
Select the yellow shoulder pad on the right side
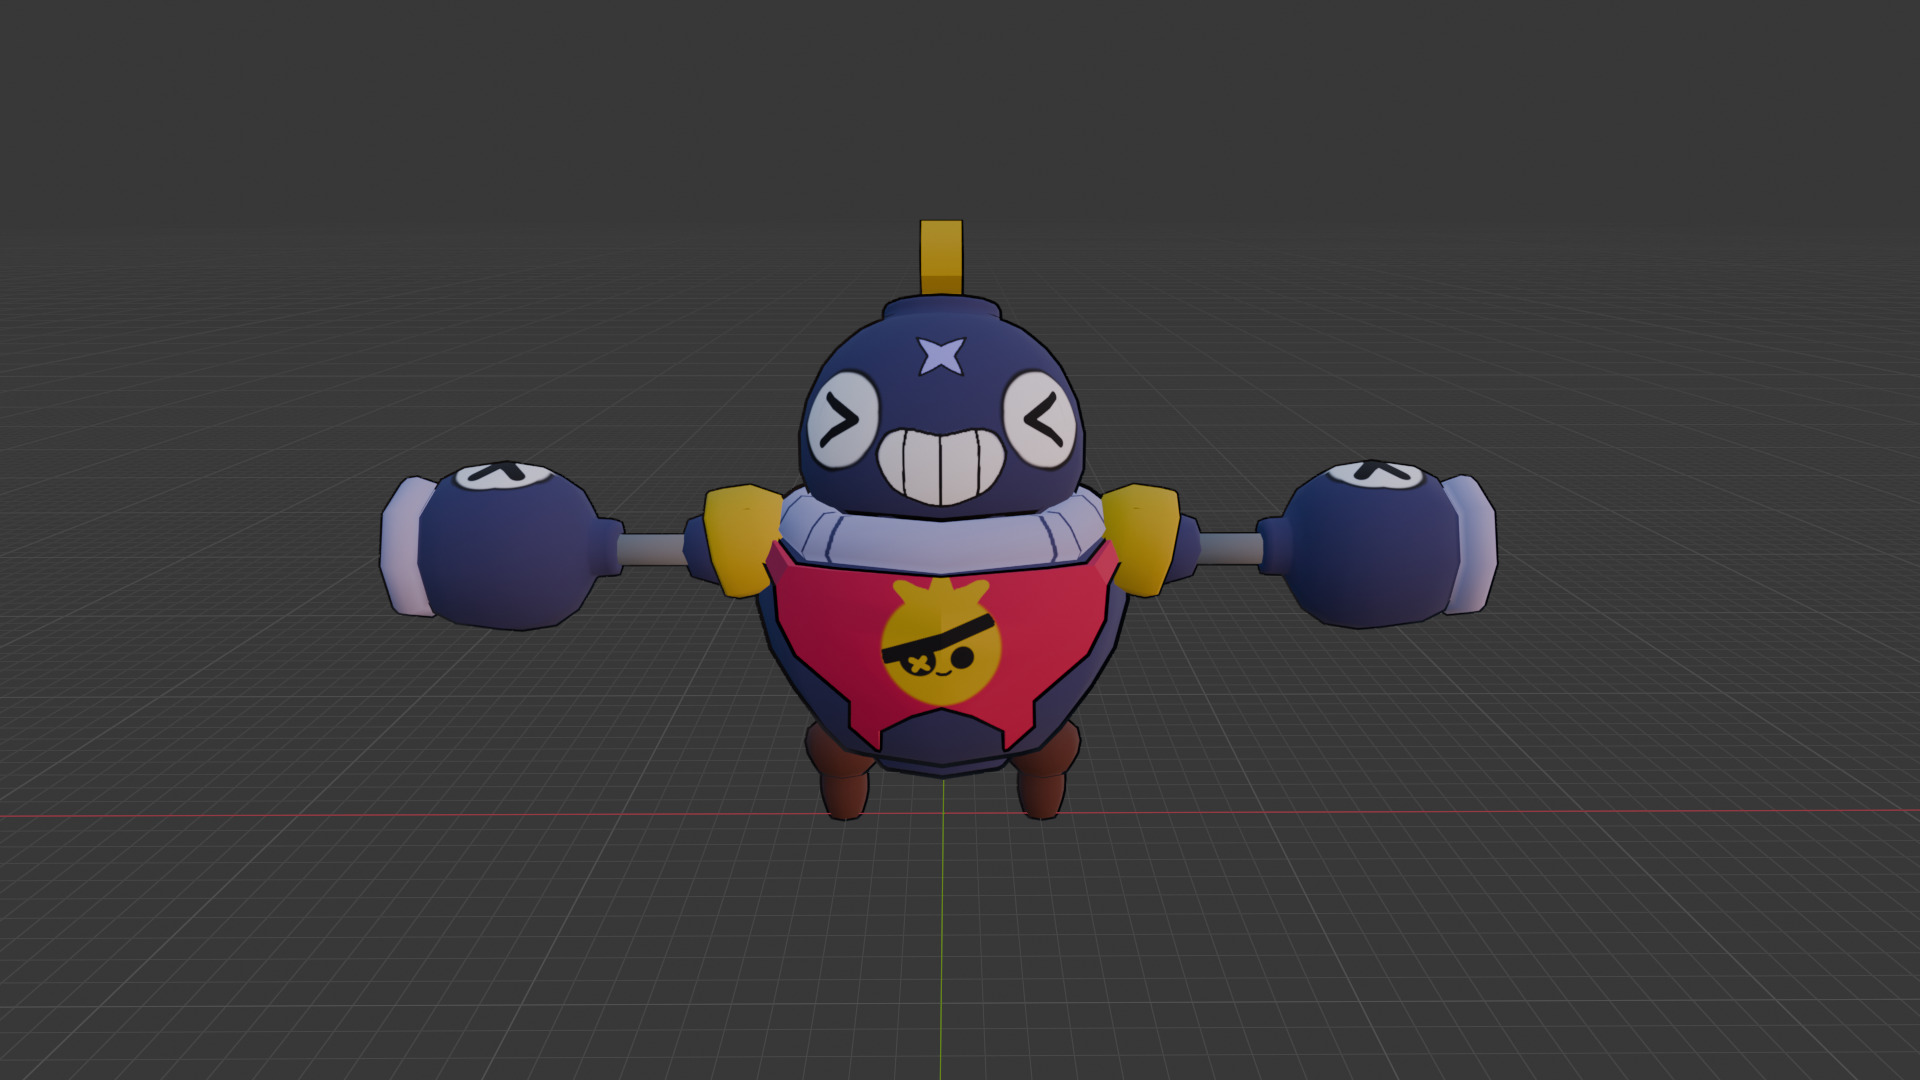click(x=1141, y=539)
